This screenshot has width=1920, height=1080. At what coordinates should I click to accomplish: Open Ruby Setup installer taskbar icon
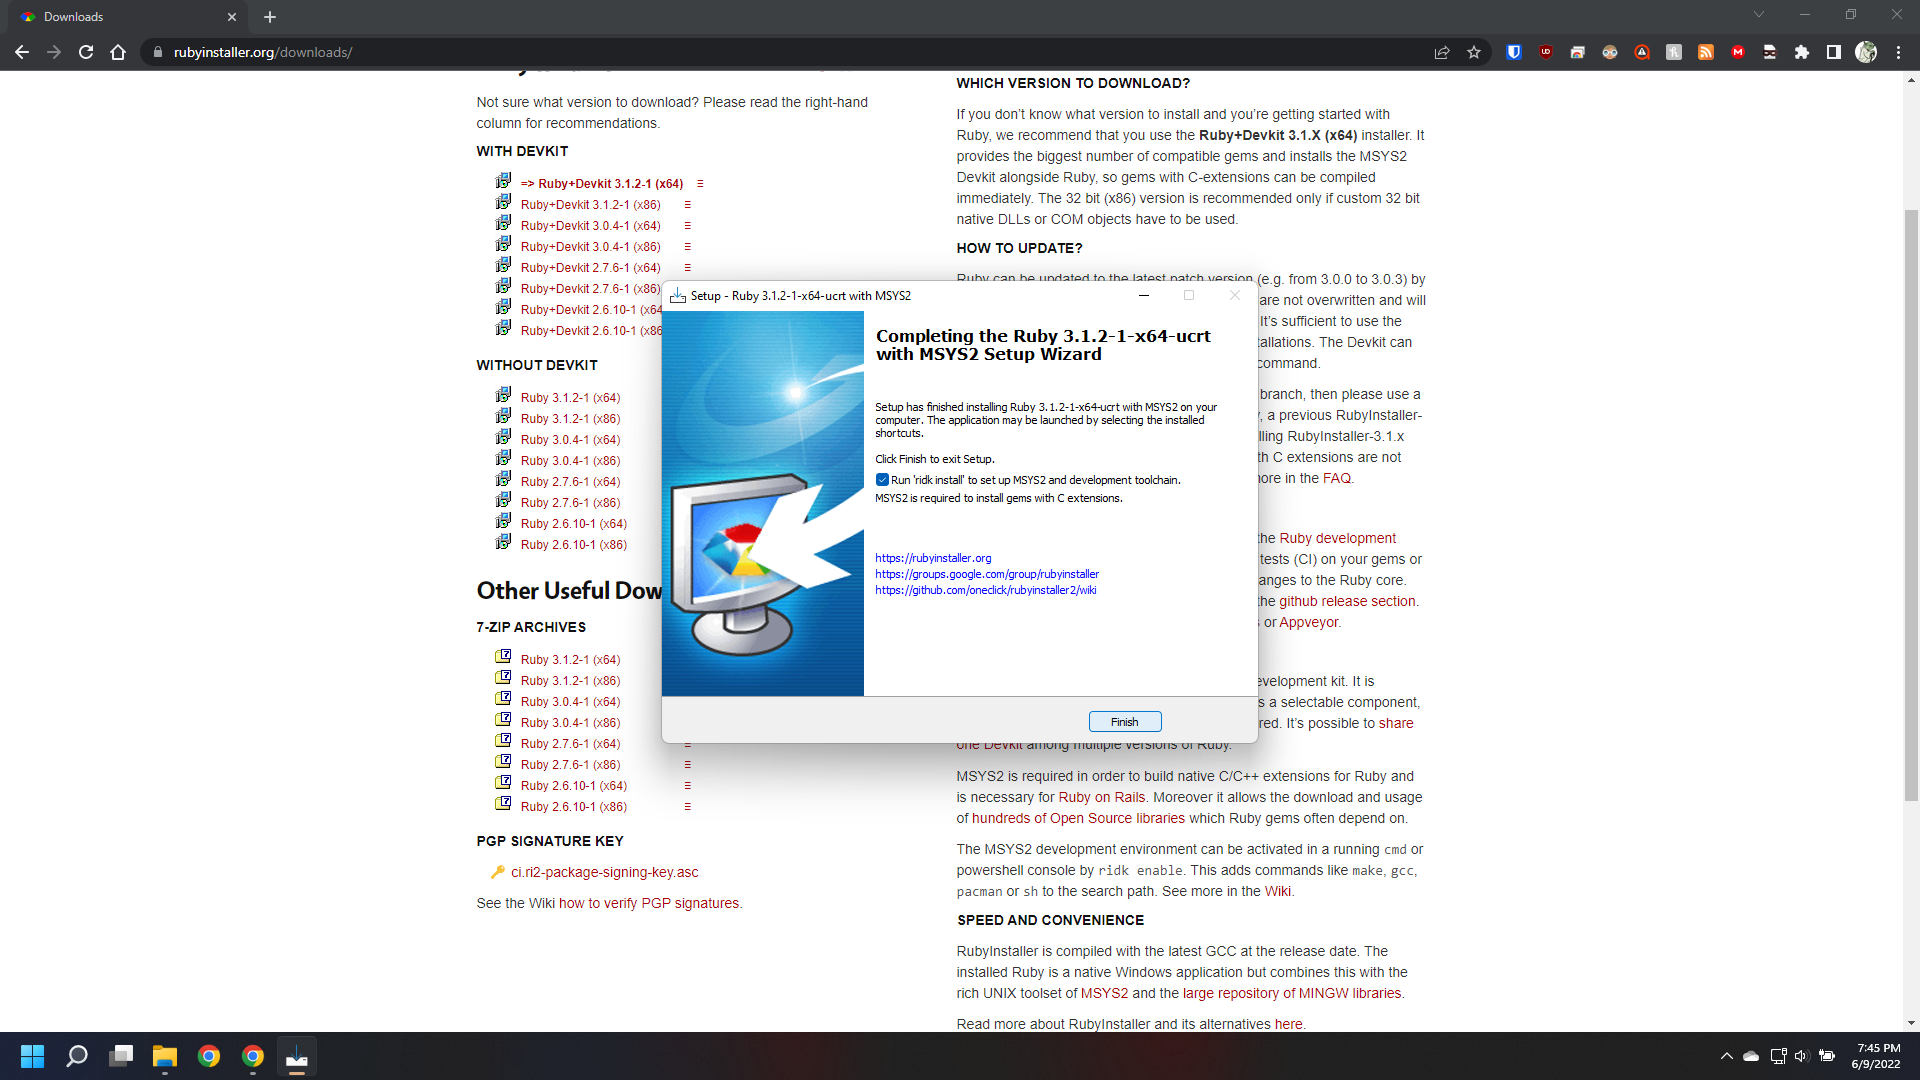[x=297, y=1056]
